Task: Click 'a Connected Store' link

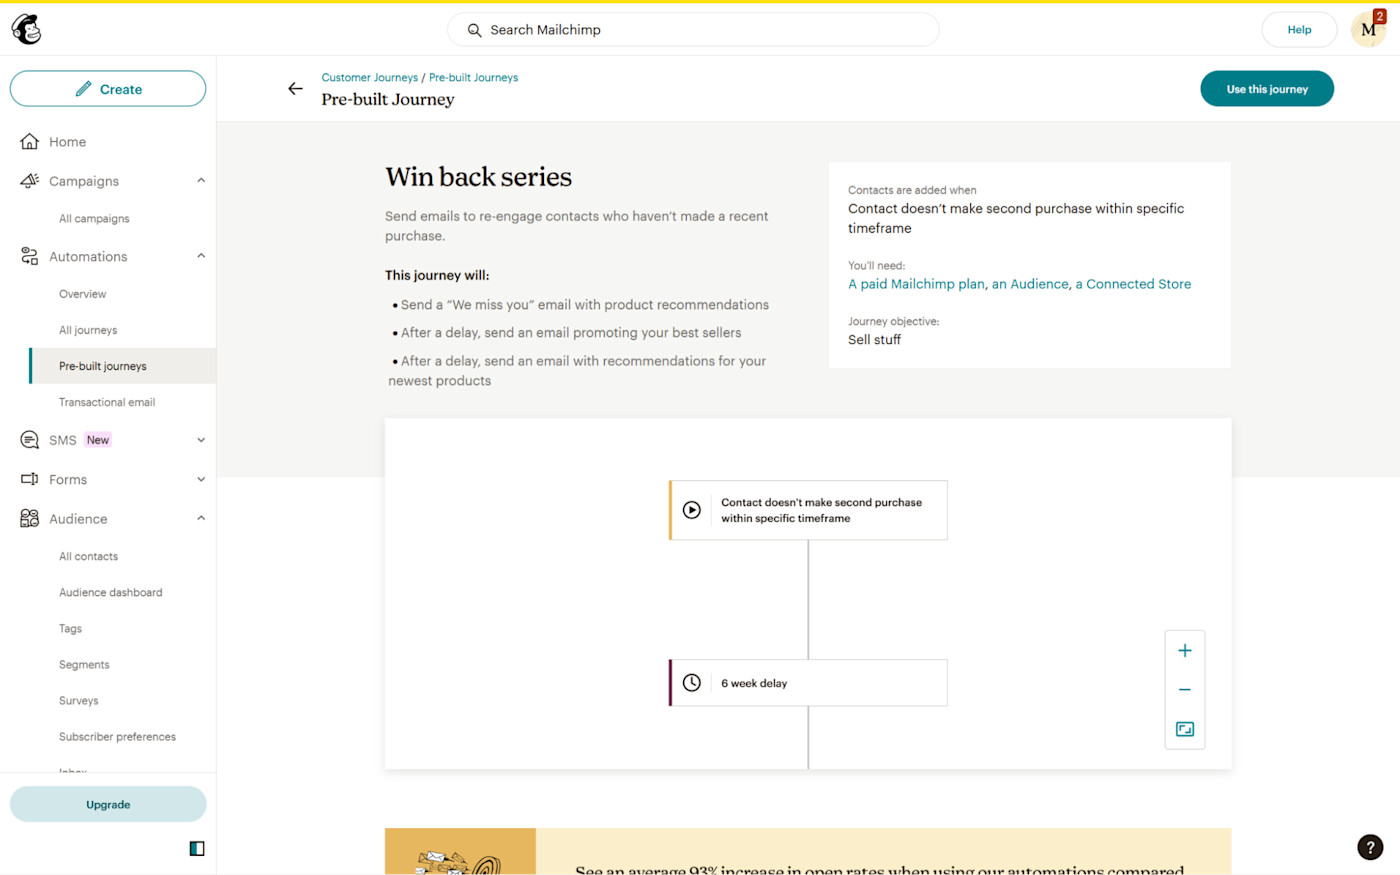Action: click(1133, 284)
